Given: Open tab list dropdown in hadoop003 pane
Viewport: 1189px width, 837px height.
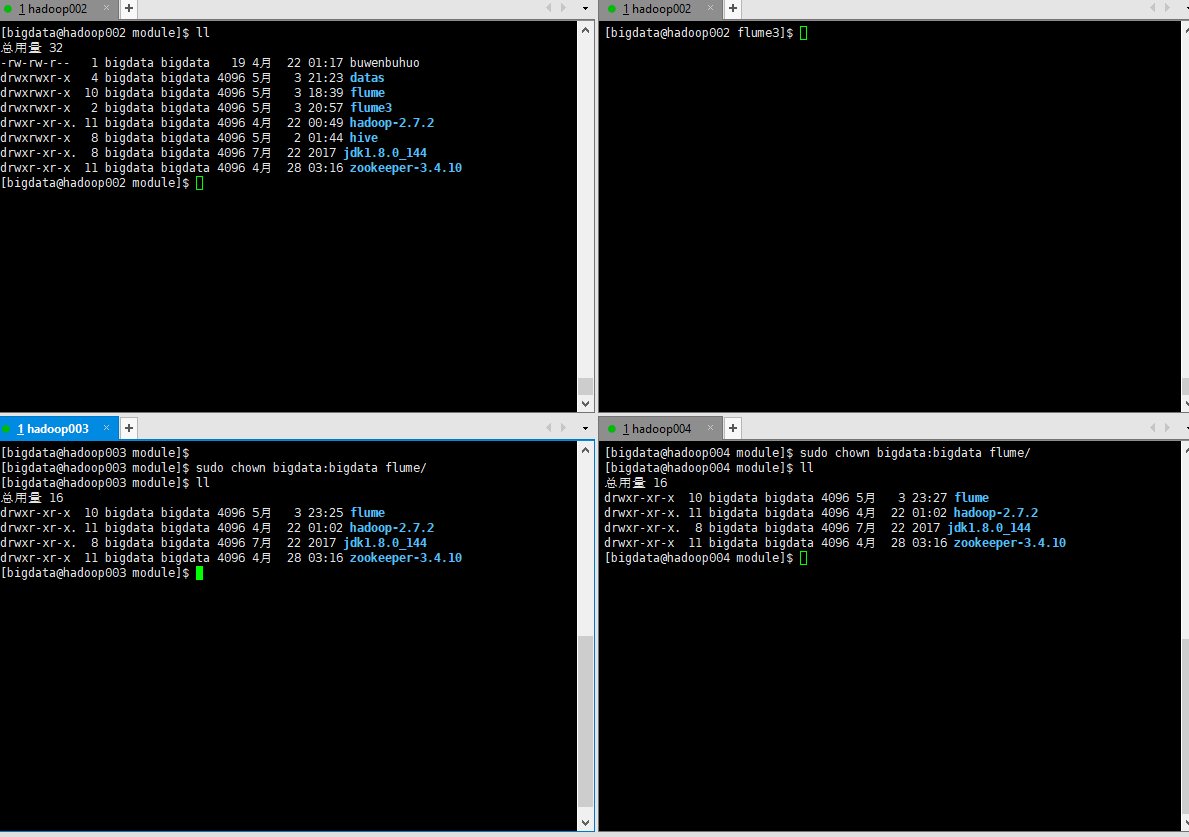Looking at the screenshot, I should (x=585, y=428).
